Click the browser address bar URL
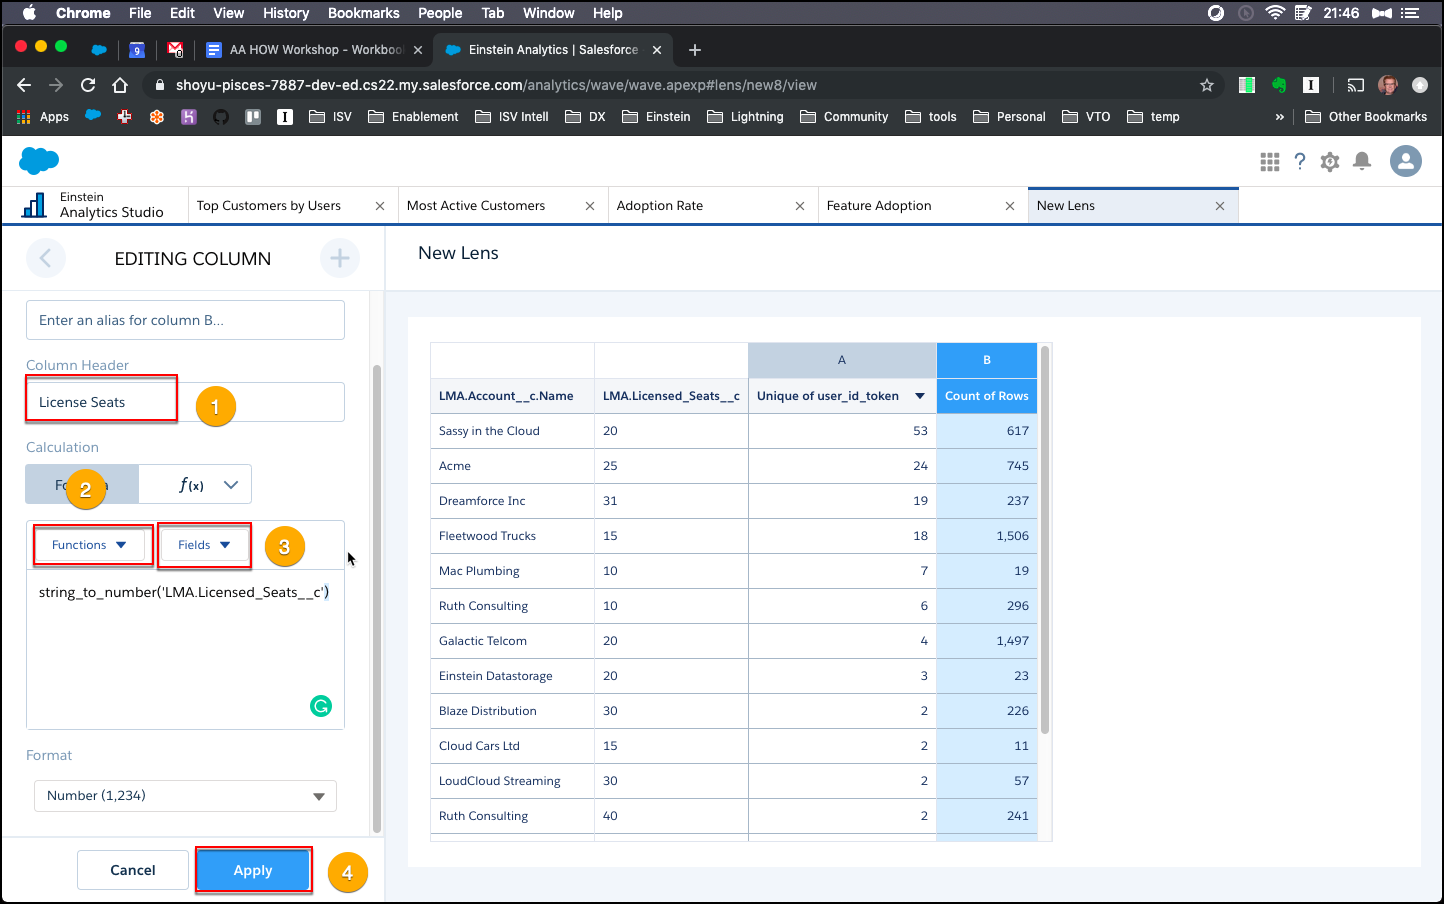Viewport: 1444px width, 904px height. 496,85
